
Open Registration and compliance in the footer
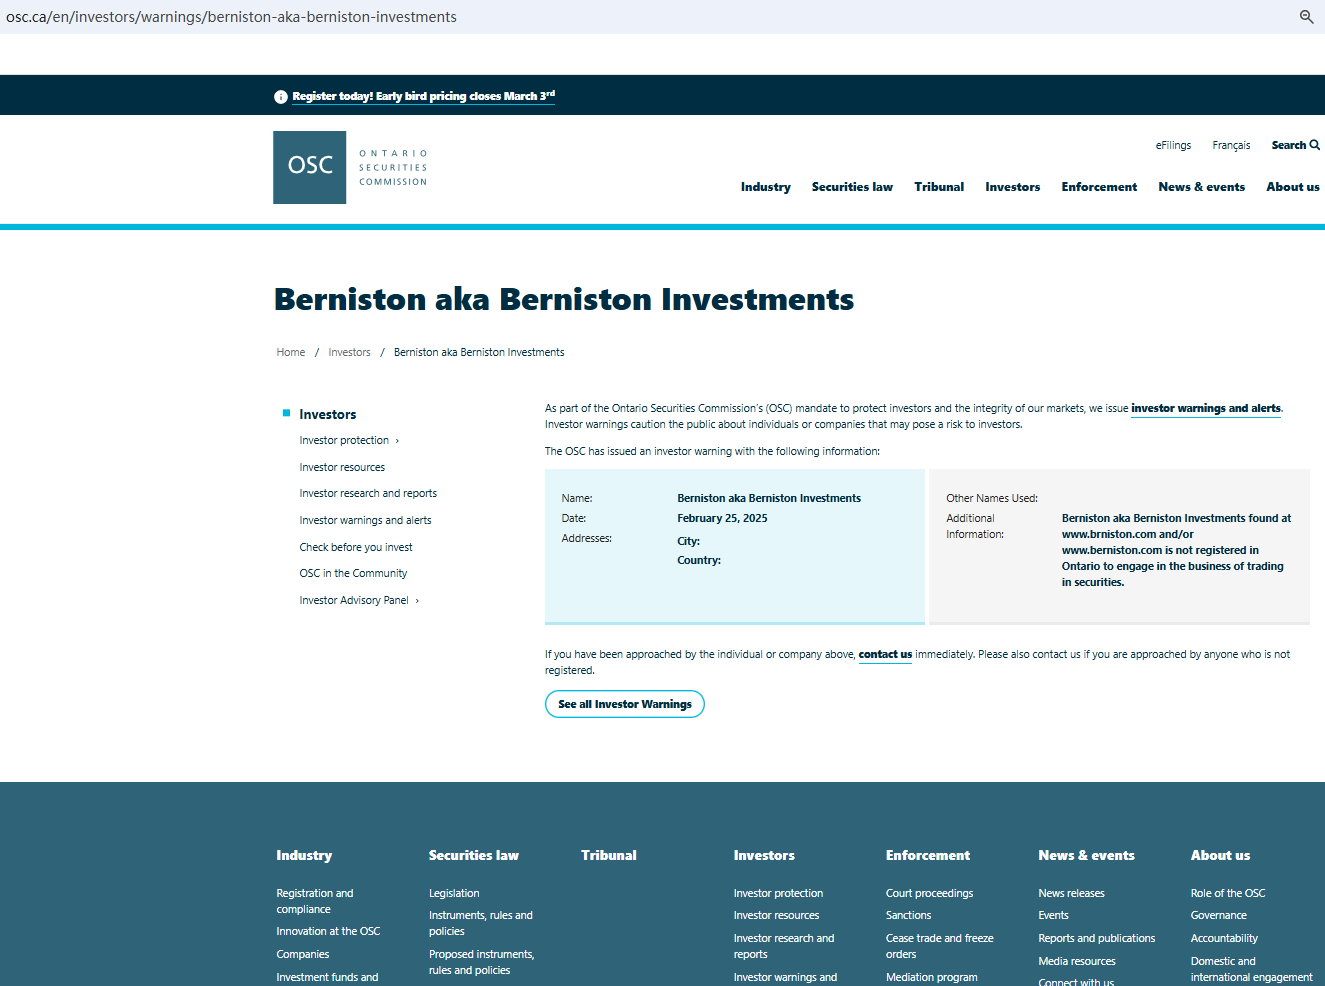point(315,901)
